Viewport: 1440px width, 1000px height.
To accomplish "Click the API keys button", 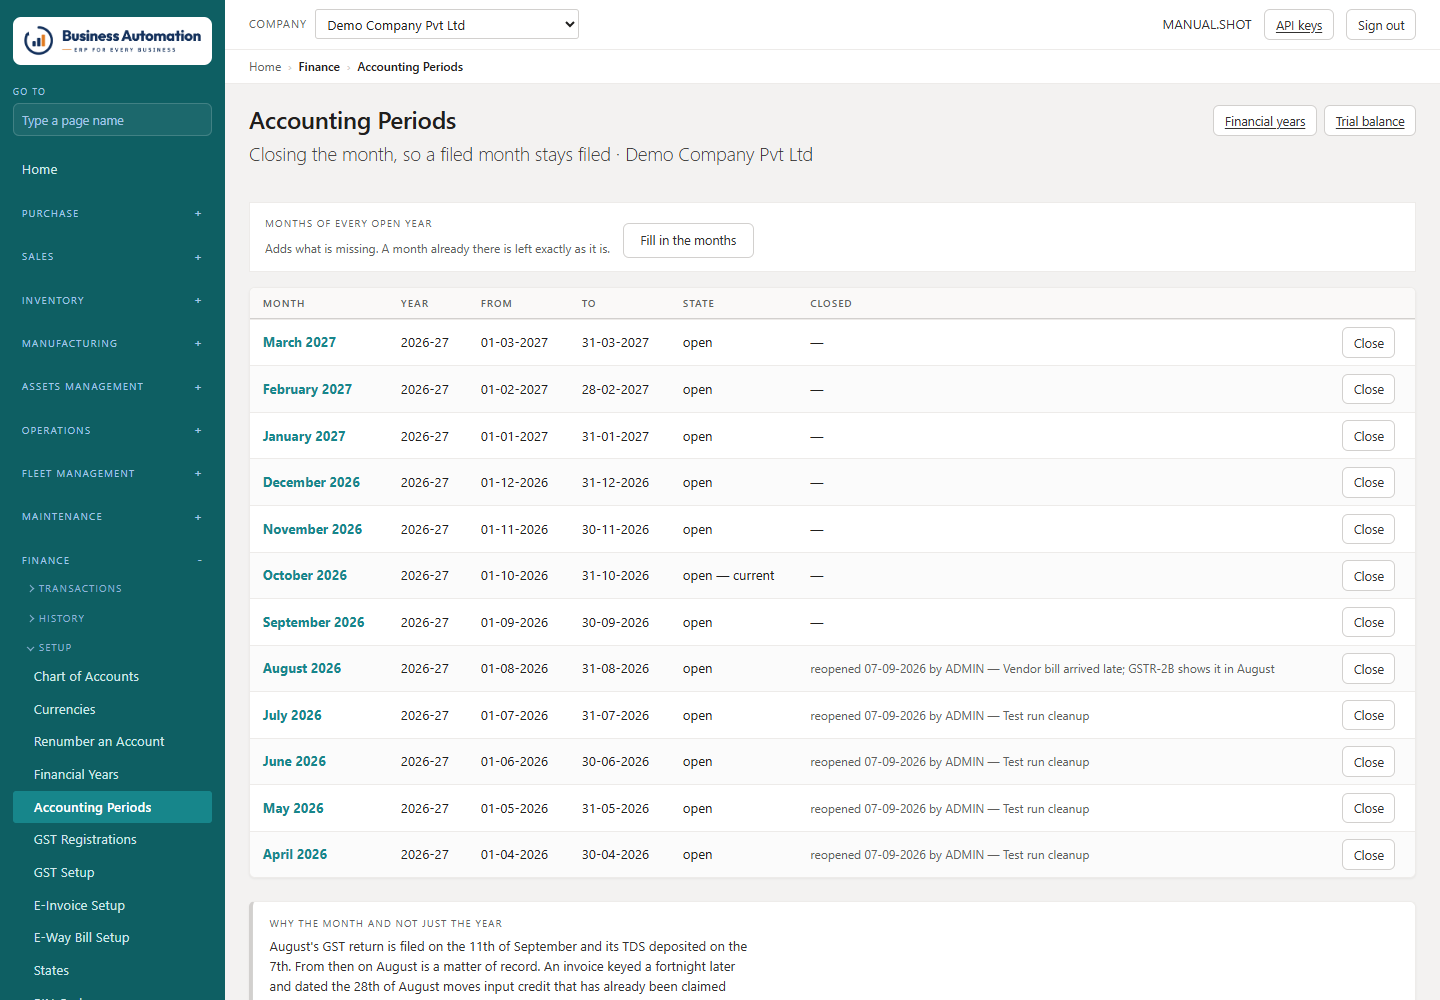I will 1299,25.
